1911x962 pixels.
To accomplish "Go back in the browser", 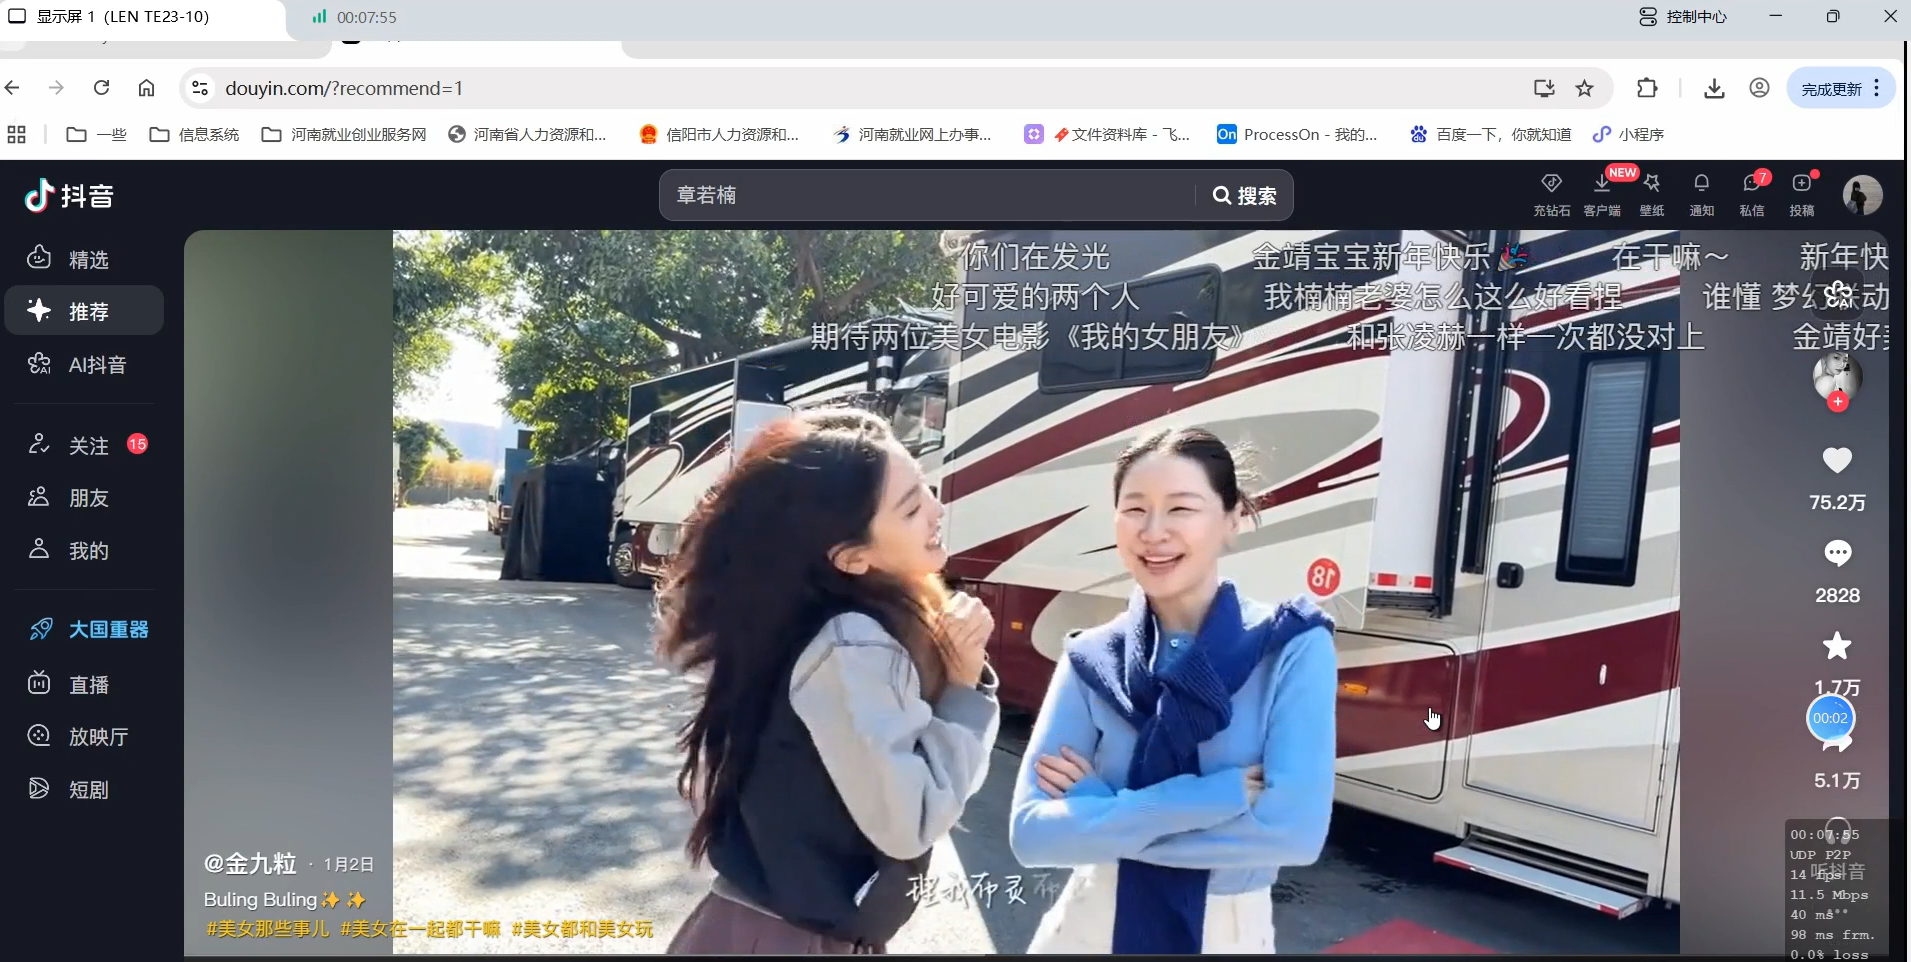I will click(x=13, y=88).
